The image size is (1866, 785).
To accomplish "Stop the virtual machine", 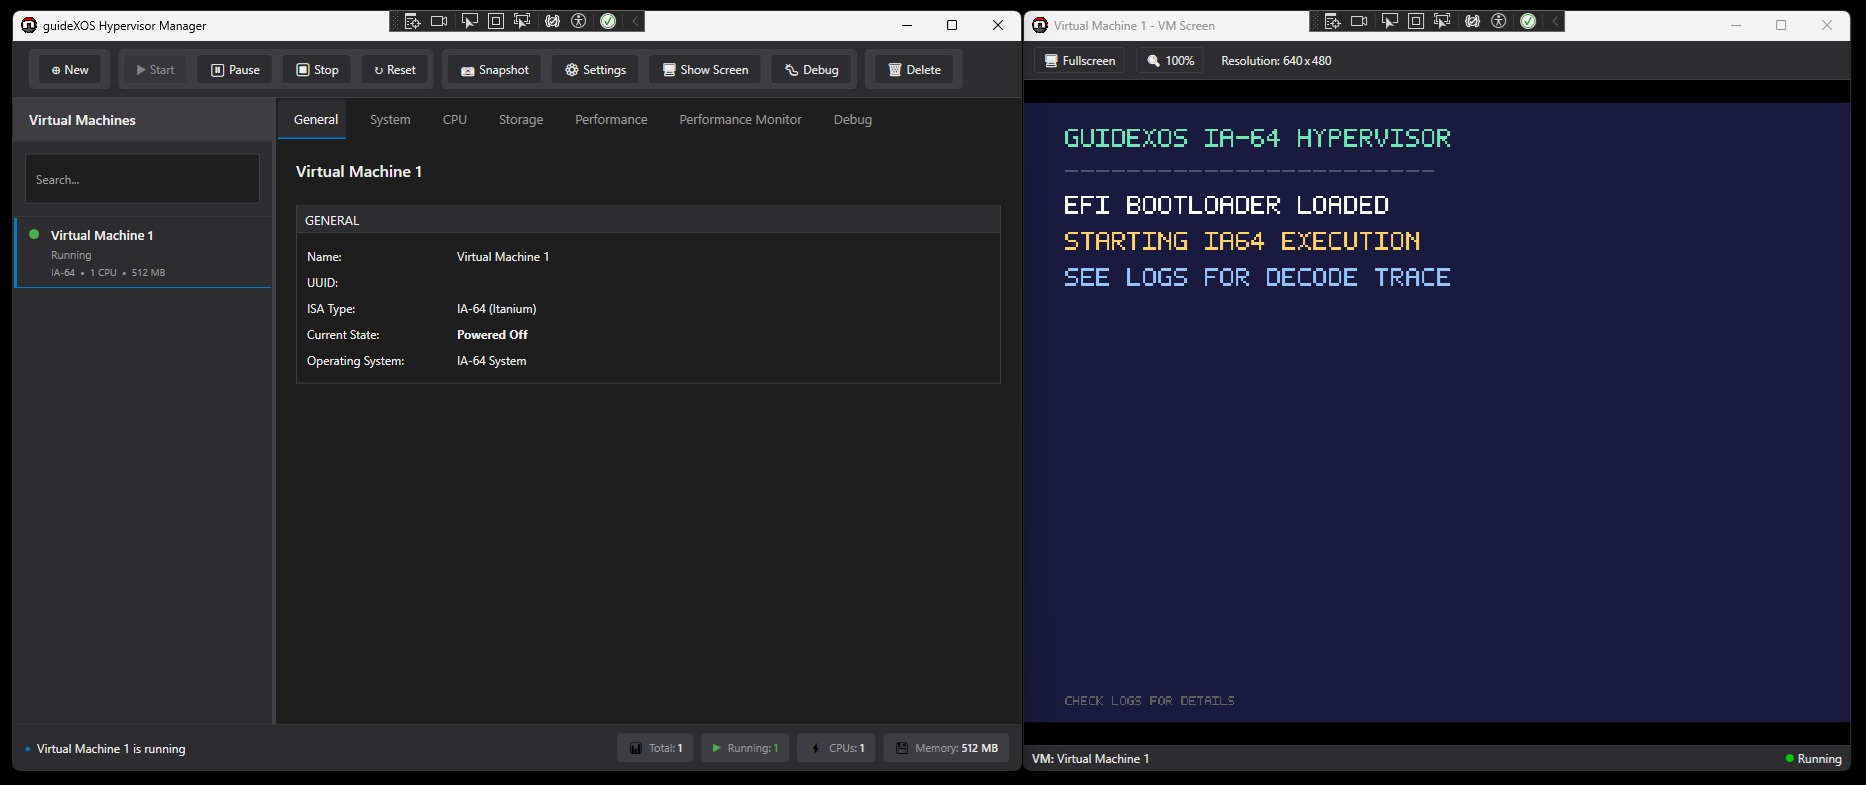I will pos(317,70).
